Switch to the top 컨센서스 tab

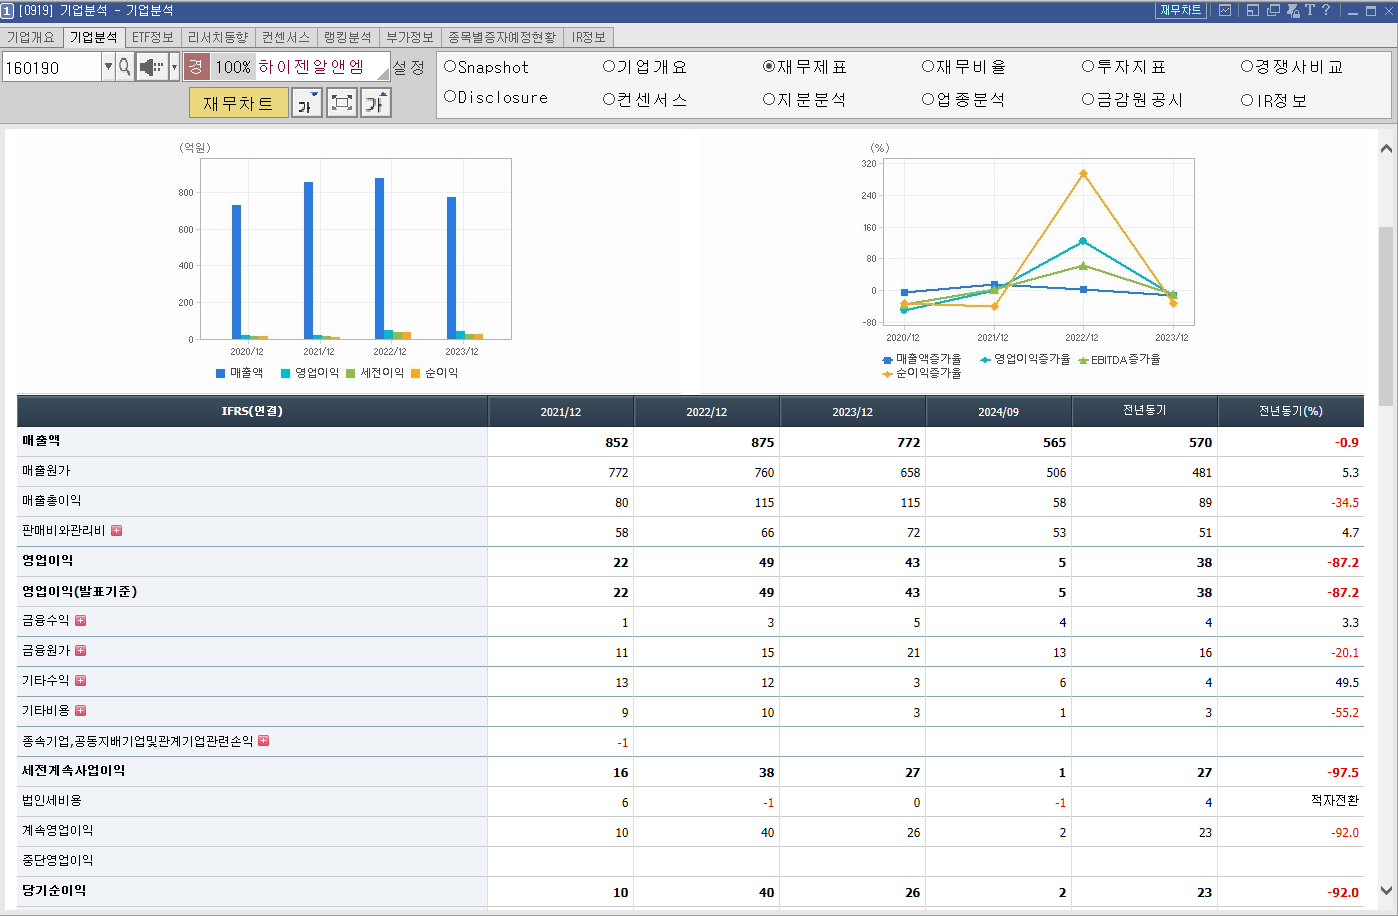pyautogui.click(x=286, y=37)
